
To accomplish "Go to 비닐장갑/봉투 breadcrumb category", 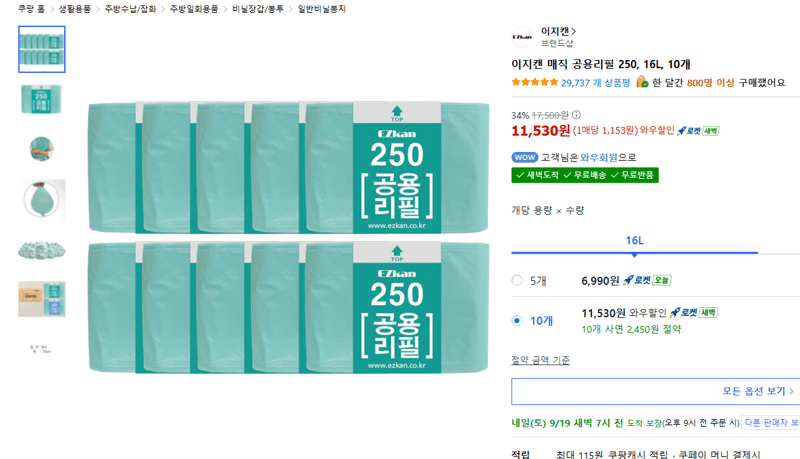I will [x=258, y=9].
